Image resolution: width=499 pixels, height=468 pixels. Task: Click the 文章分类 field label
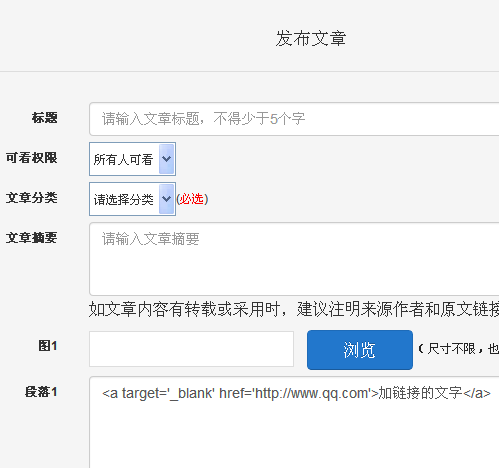[x=32, y=198]
